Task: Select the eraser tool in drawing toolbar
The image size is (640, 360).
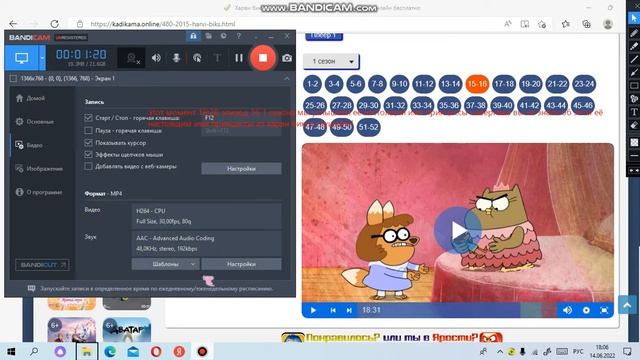Action: (634, 125)
